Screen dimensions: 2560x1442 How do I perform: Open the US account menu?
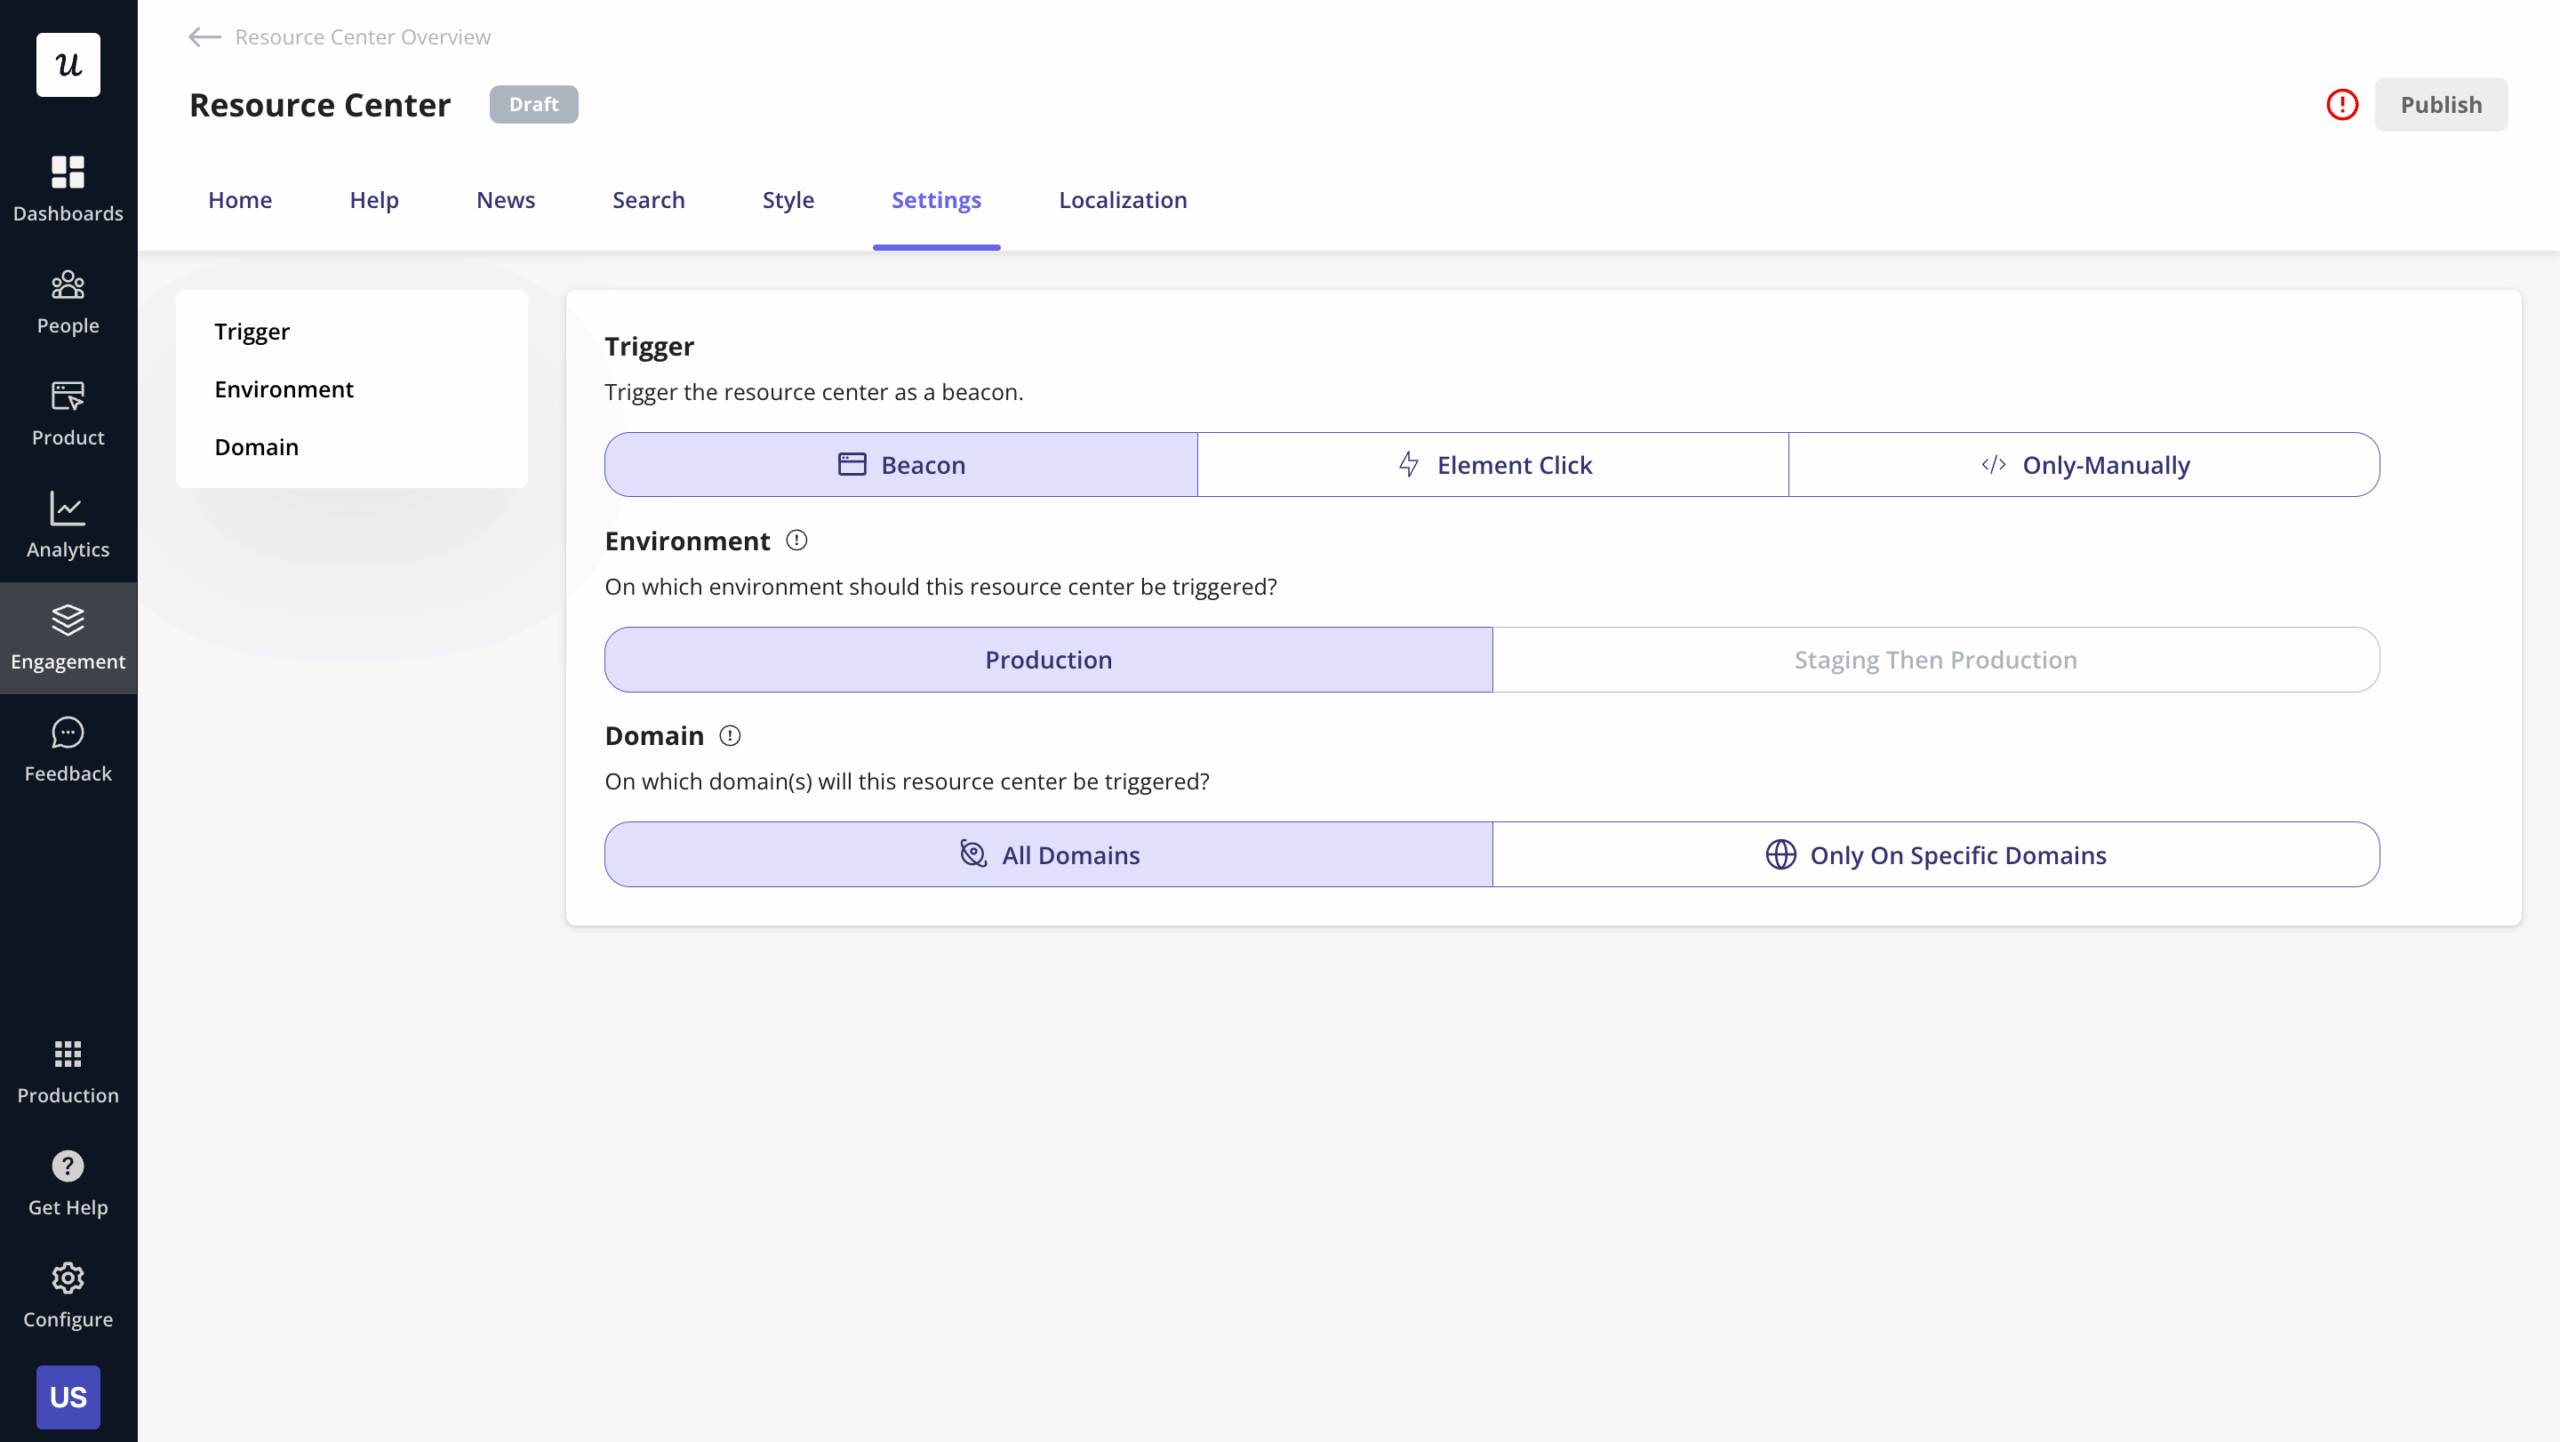[68, 1396]
